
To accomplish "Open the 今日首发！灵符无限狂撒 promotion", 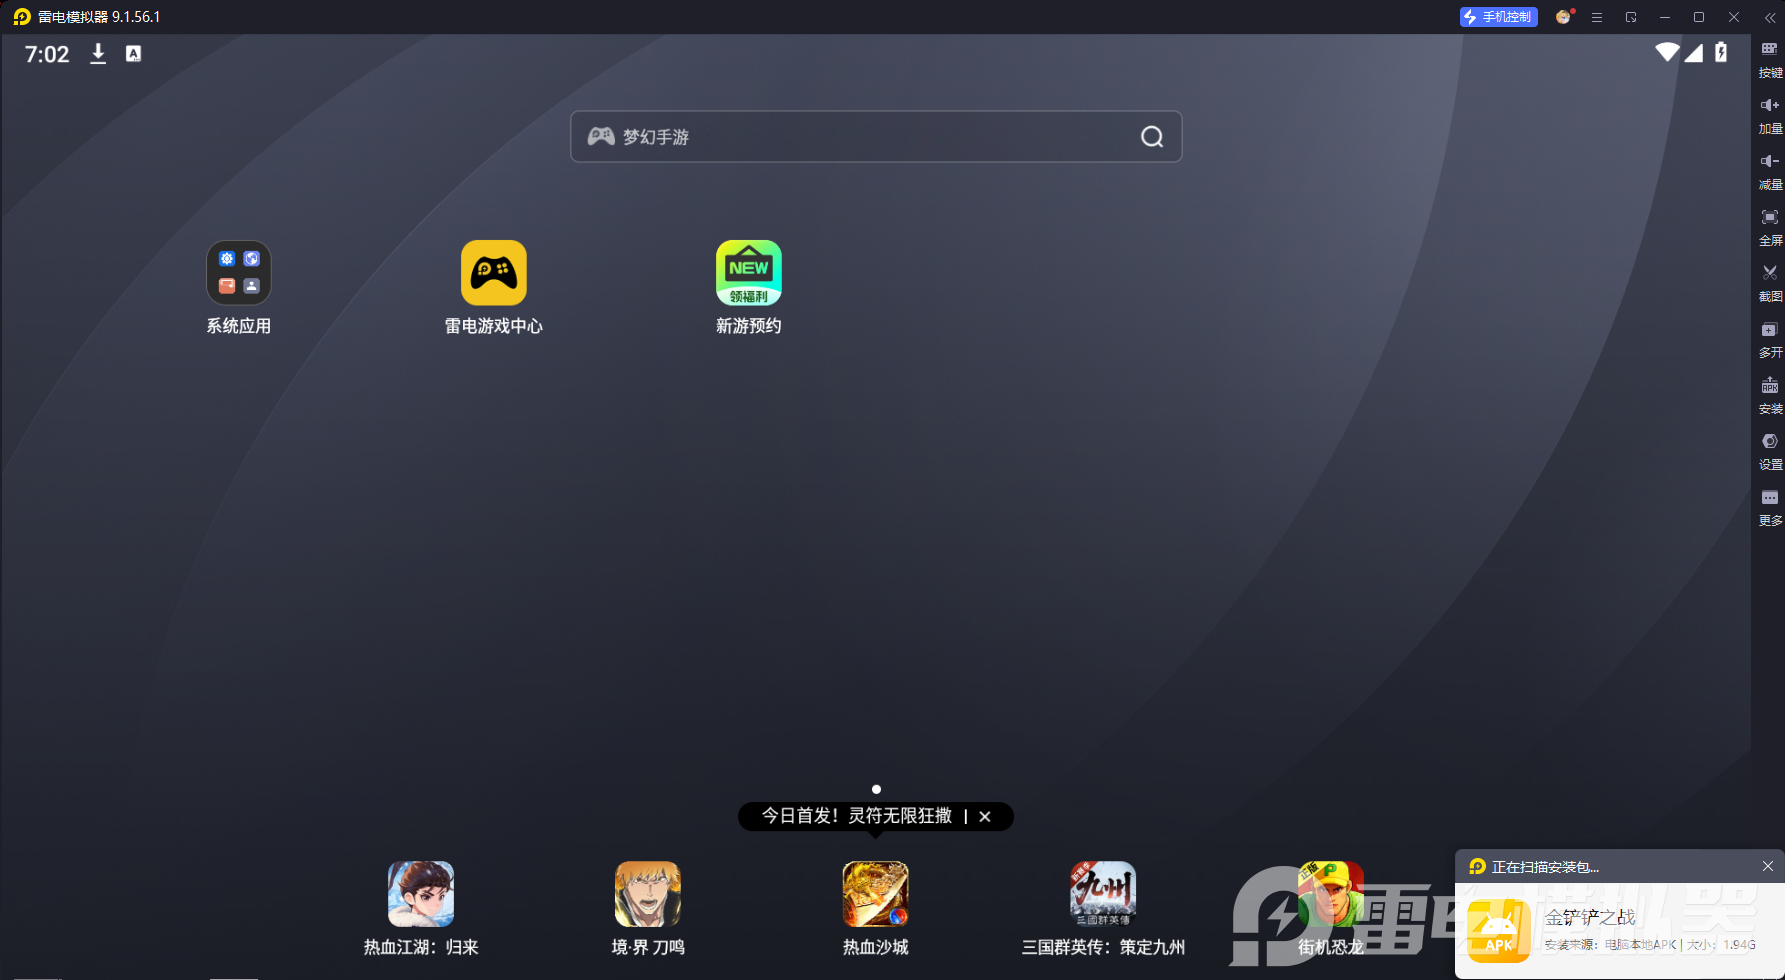I will click(857, 816).
